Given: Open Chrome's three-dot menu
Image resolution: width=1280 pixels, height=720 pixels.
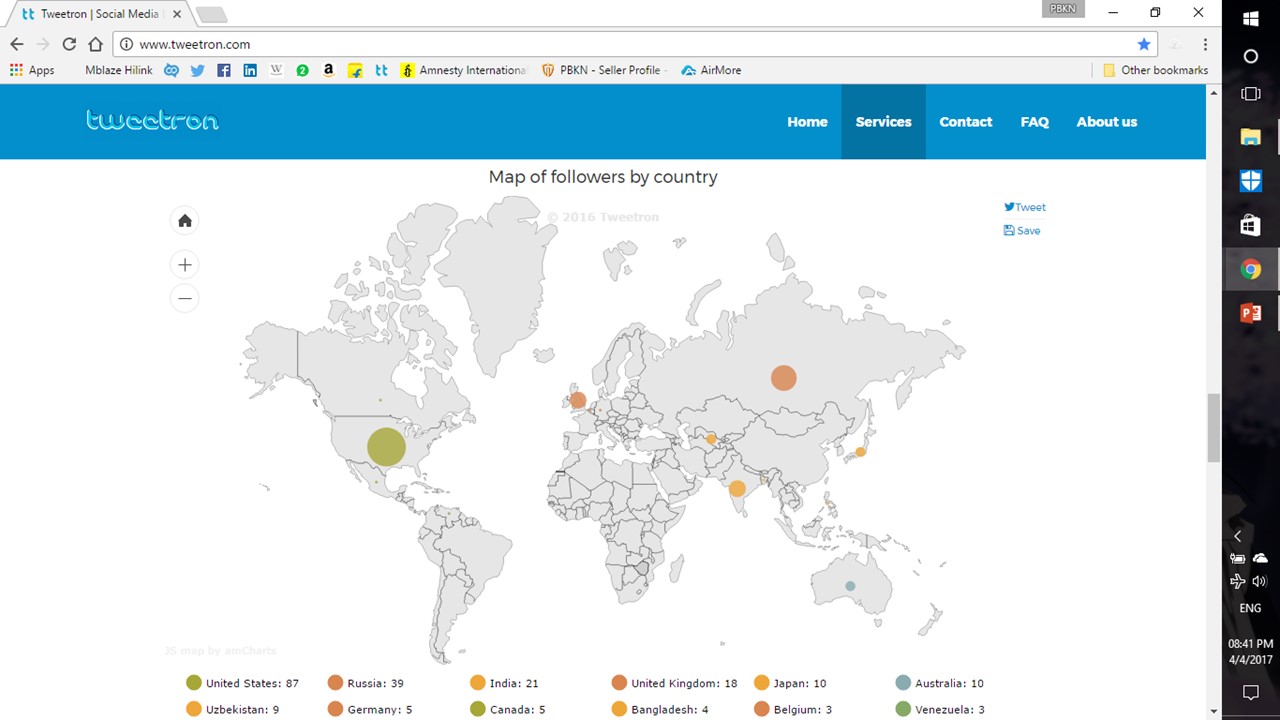Looking at the screenshot, I should [x=1205, y=44].
